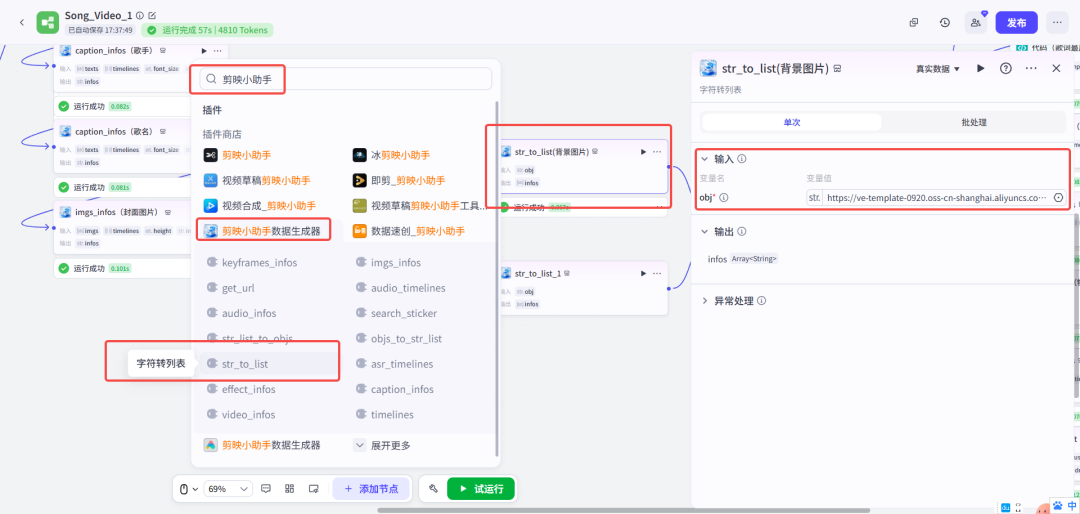The image size is (1080, 514).
Task: Run node from side panel play button
Action: point(981,68)
